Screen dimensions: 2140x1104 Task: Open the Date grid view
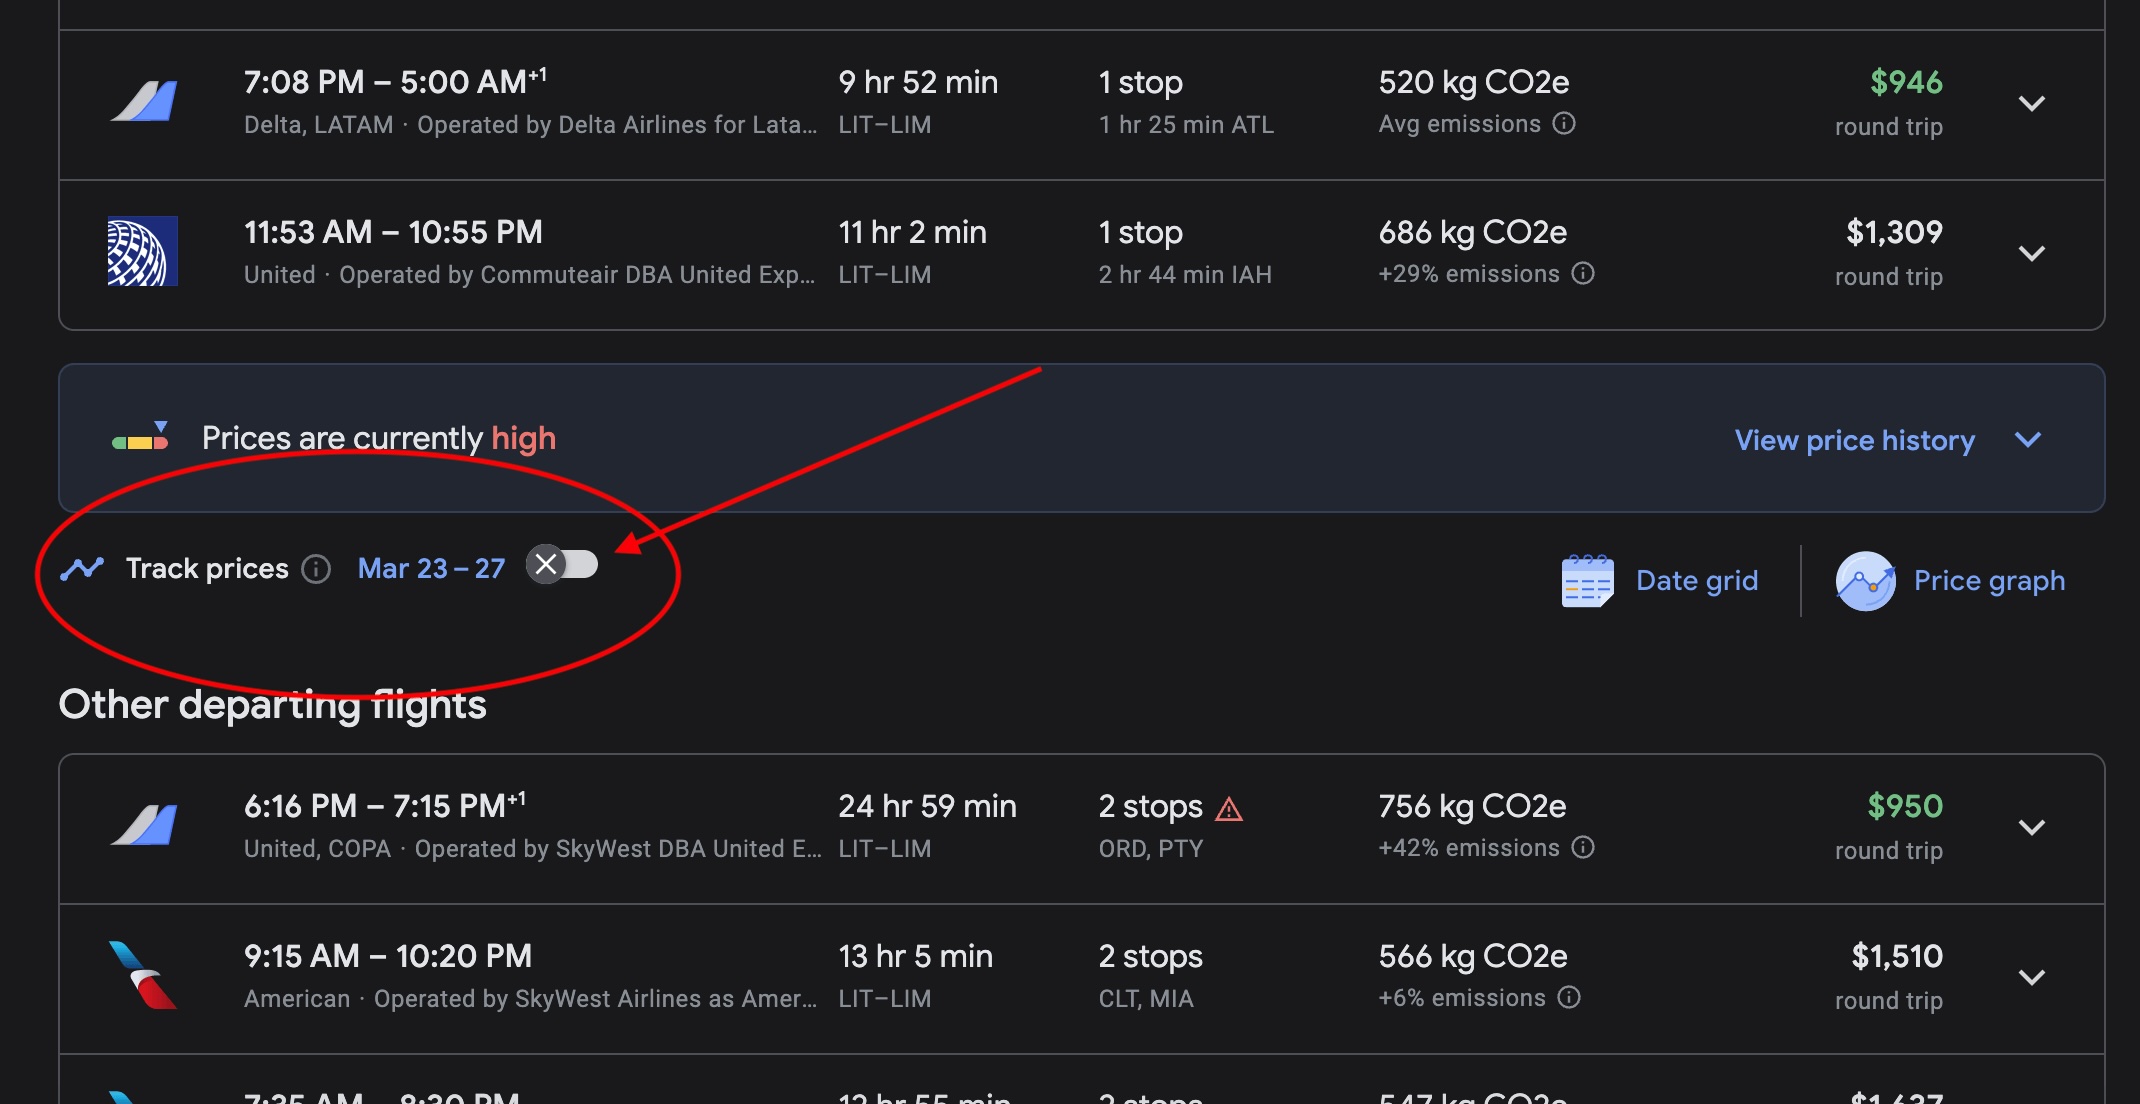[x=1696, y=581]
